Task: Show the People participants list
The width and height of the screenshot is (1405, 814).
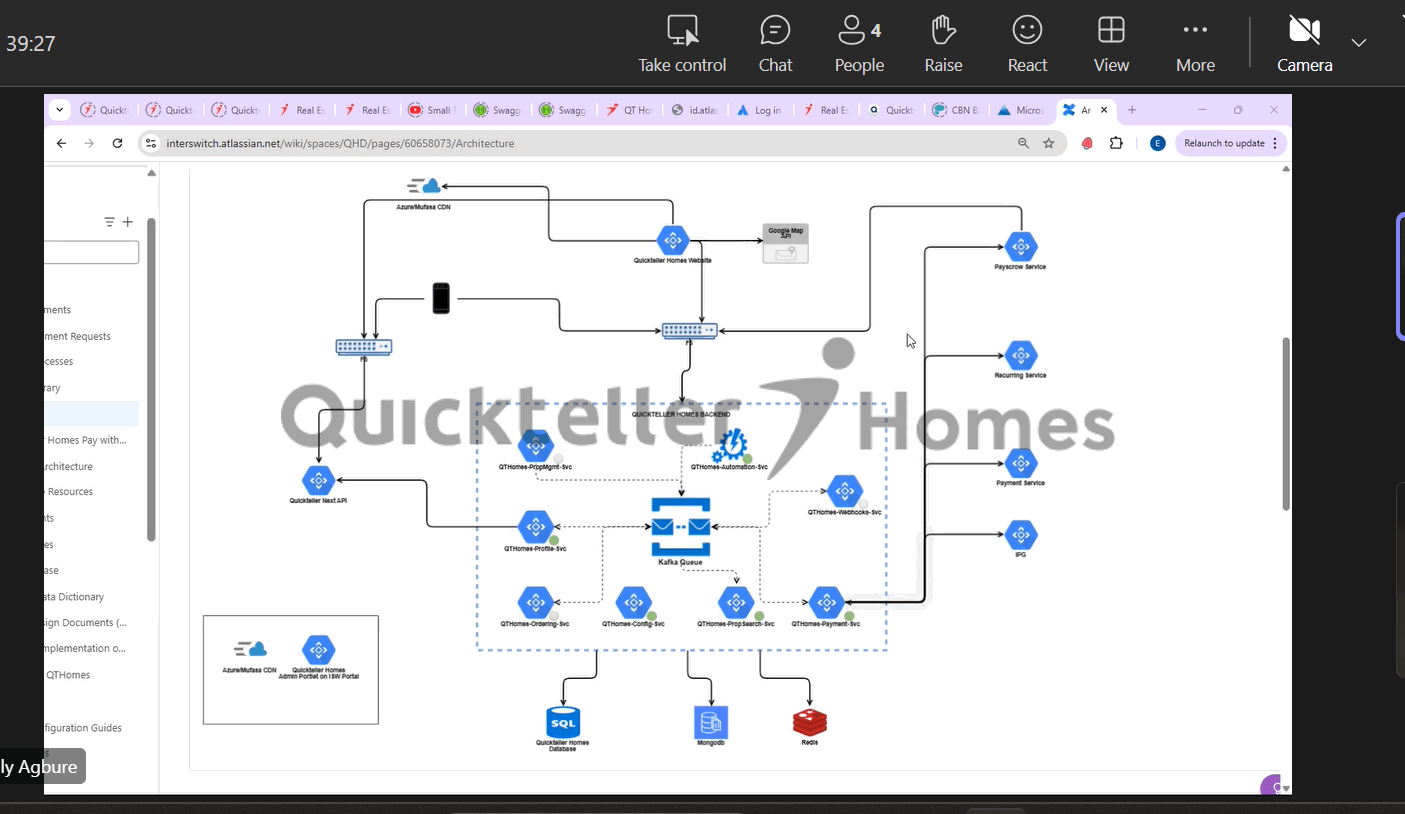Action: (x=859, y=44)
